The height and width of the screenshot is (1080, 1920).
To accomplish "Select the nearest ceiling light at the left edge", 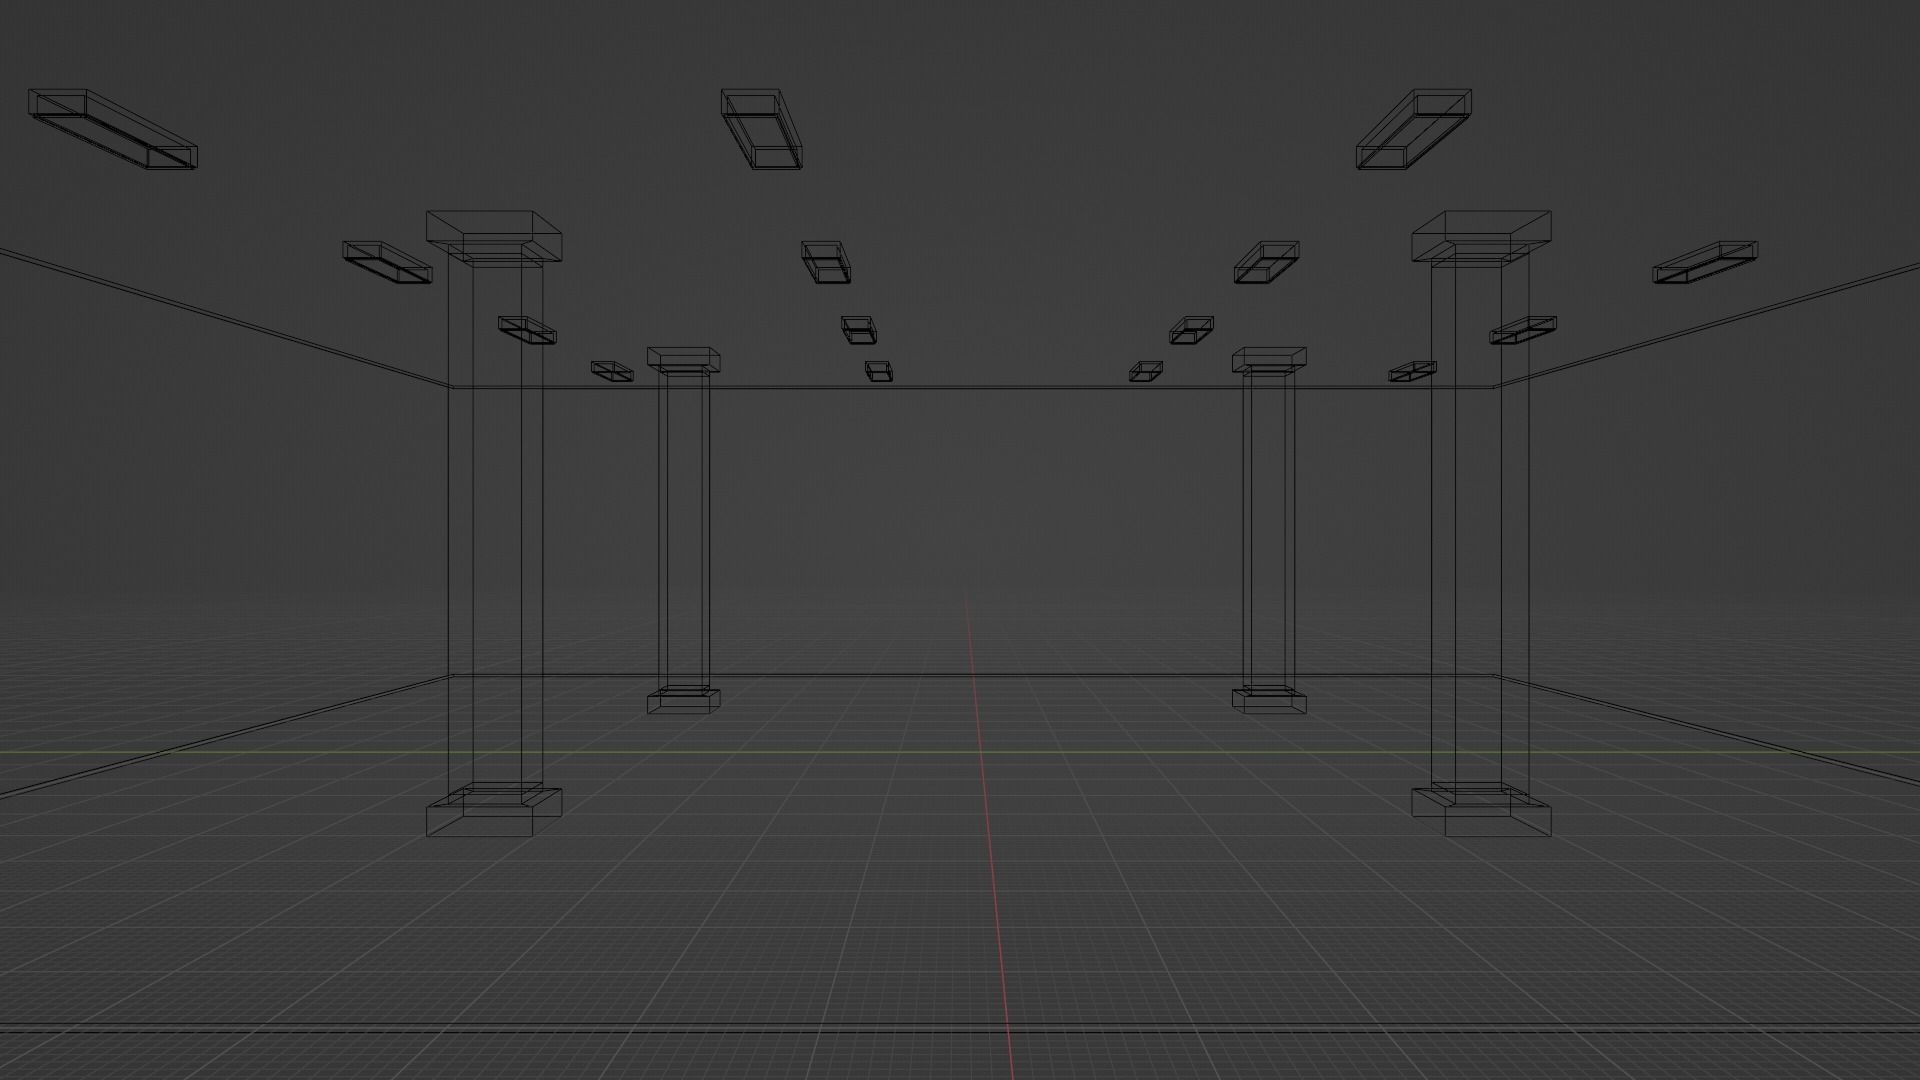I will point(112,129).
